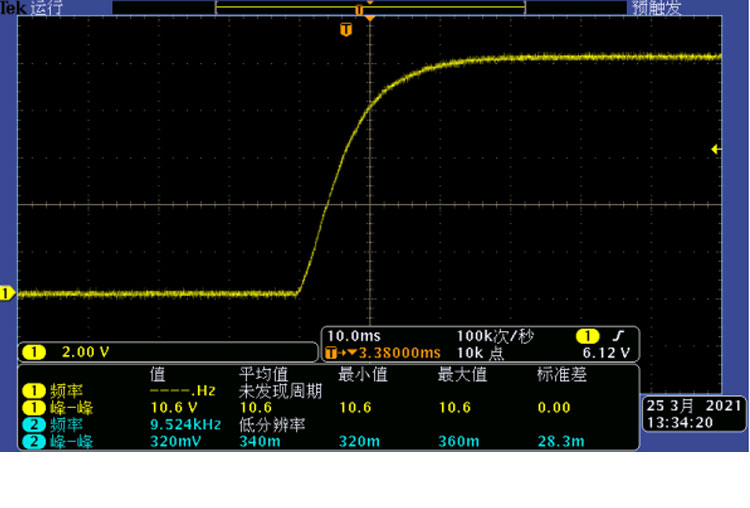Click the 320mV channel 2 peak-to-peak value
This screenshot has width=750, height=508.
[x=174, y=441]
